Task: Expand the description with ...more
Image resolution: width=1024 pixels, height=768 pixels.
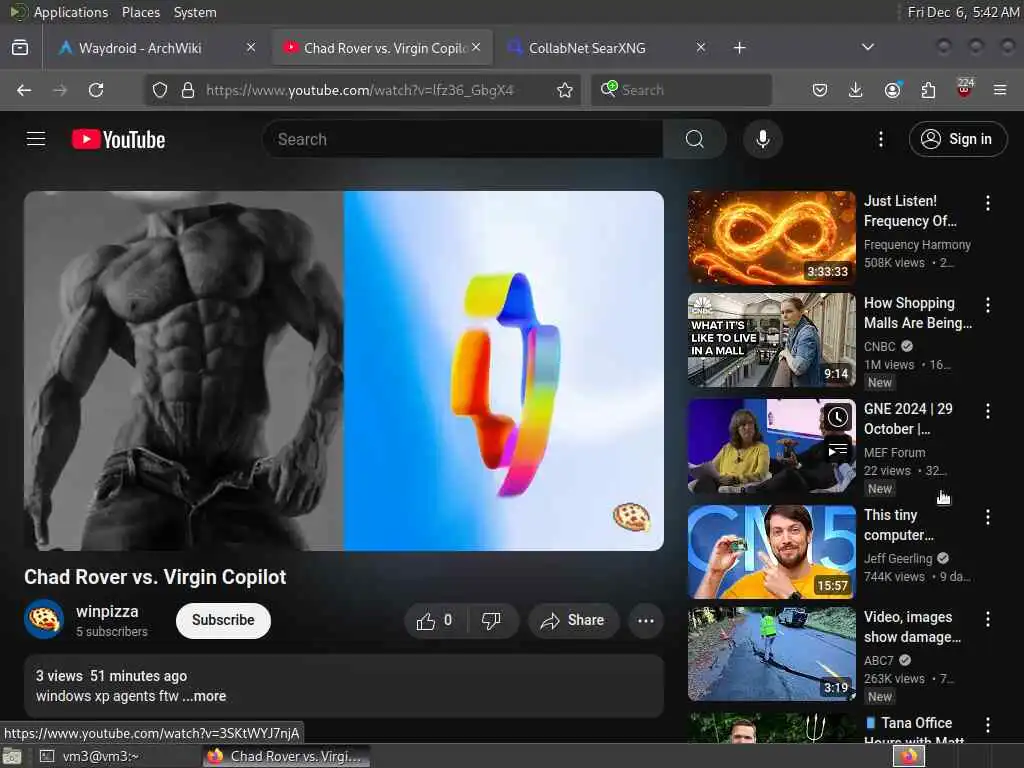Action: coord(204,696)
